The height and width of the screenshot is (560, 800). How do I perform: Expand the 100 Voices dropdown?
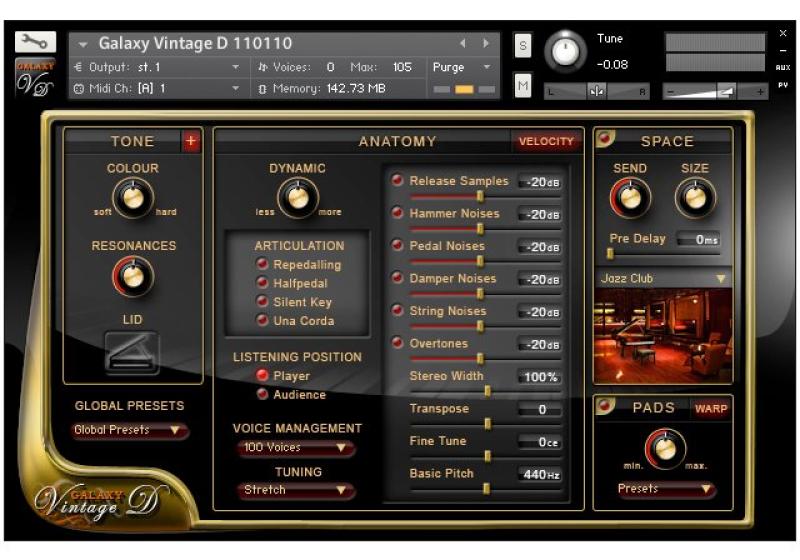296,448
